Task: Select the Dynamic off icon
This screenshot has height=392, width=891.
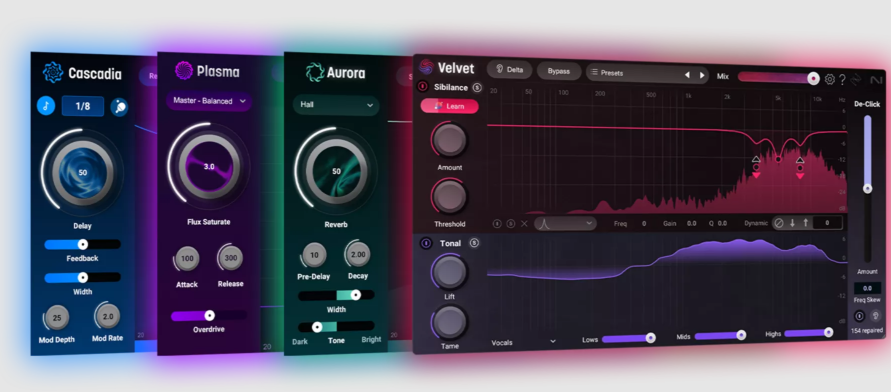Action: (779, 223)
